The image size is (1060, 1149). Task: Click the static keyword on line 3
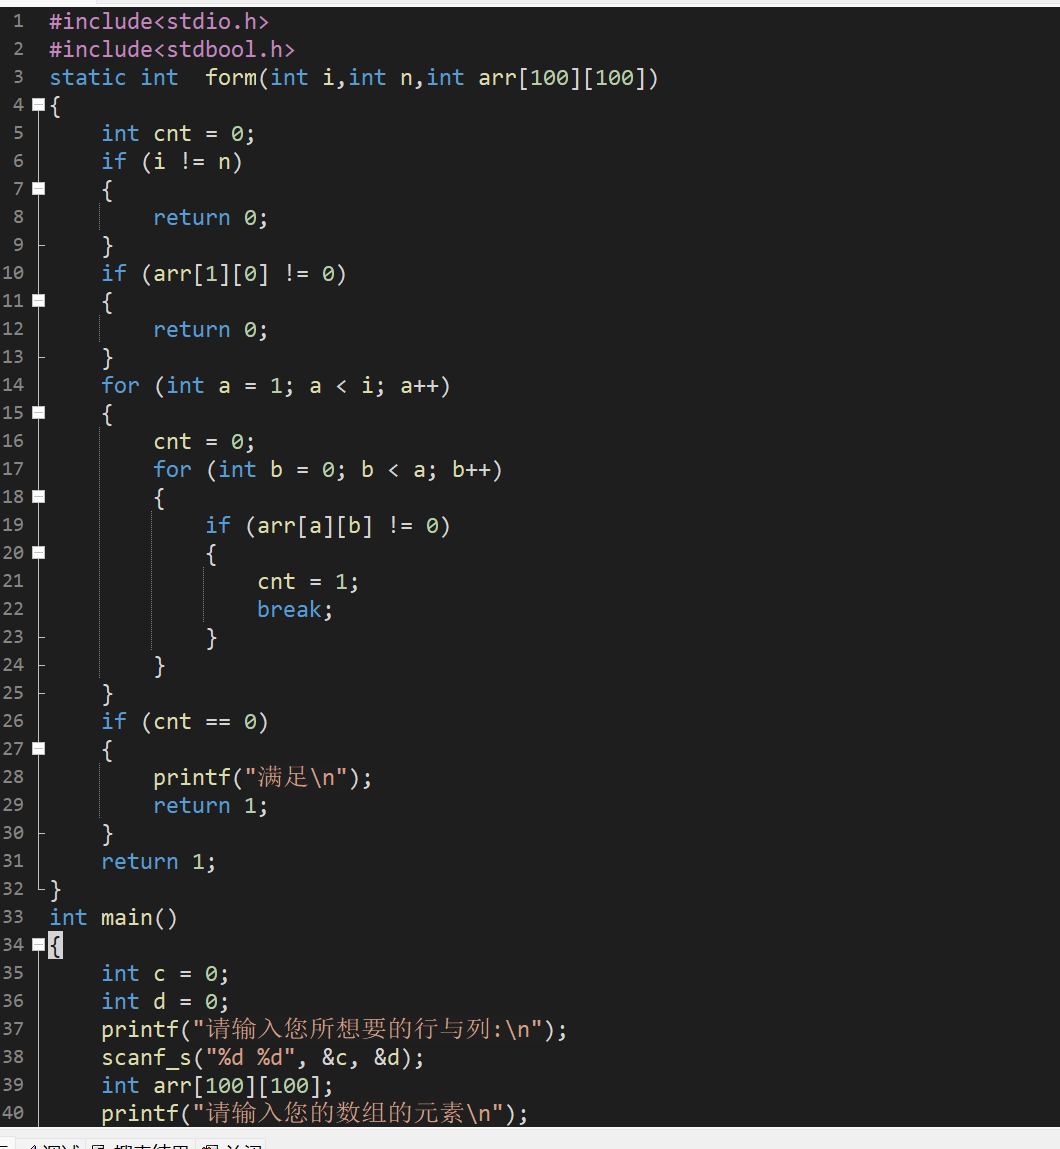87,78
